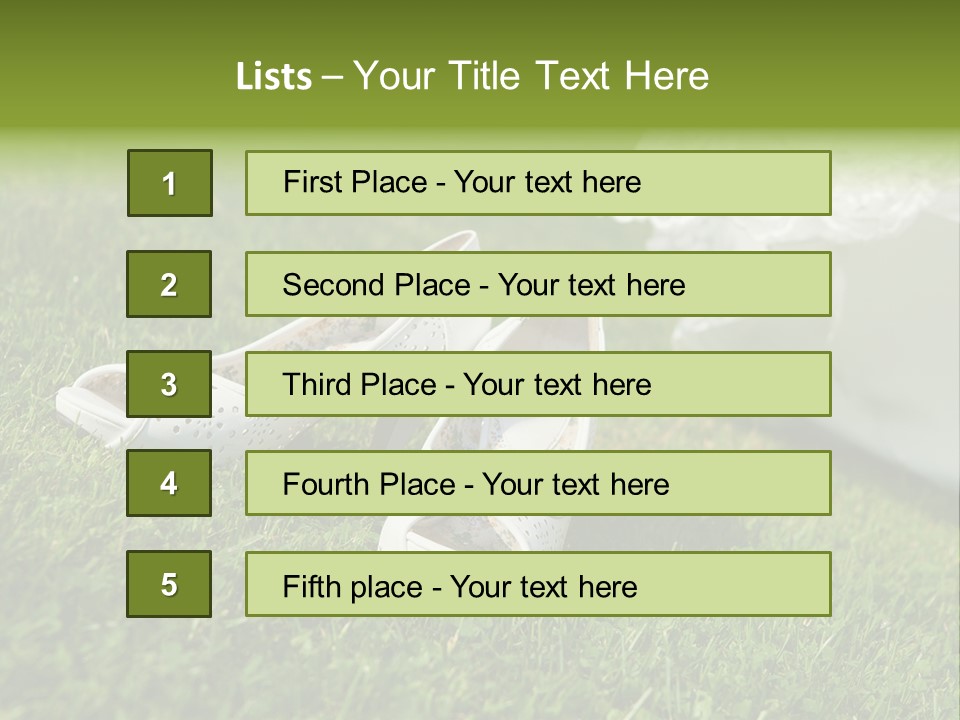Select the First Place text bar
The height and width of the screenshot is (720, 960).
(x=538, y=183)
